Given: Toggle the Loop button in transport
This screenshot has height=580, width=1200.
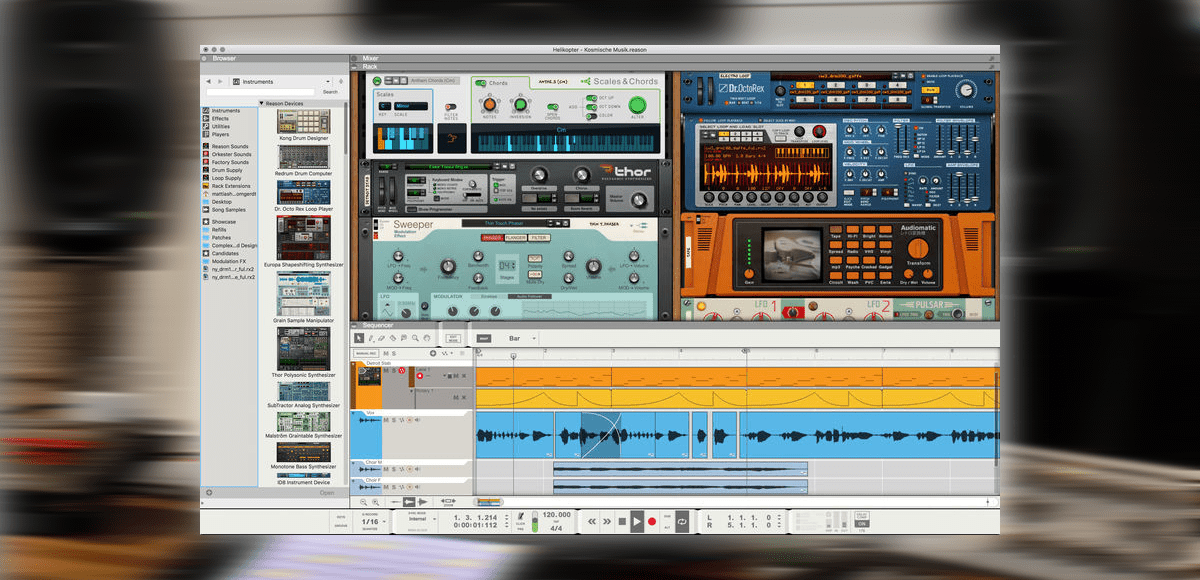Looking at the screenshot, I should tap(682, 522).
